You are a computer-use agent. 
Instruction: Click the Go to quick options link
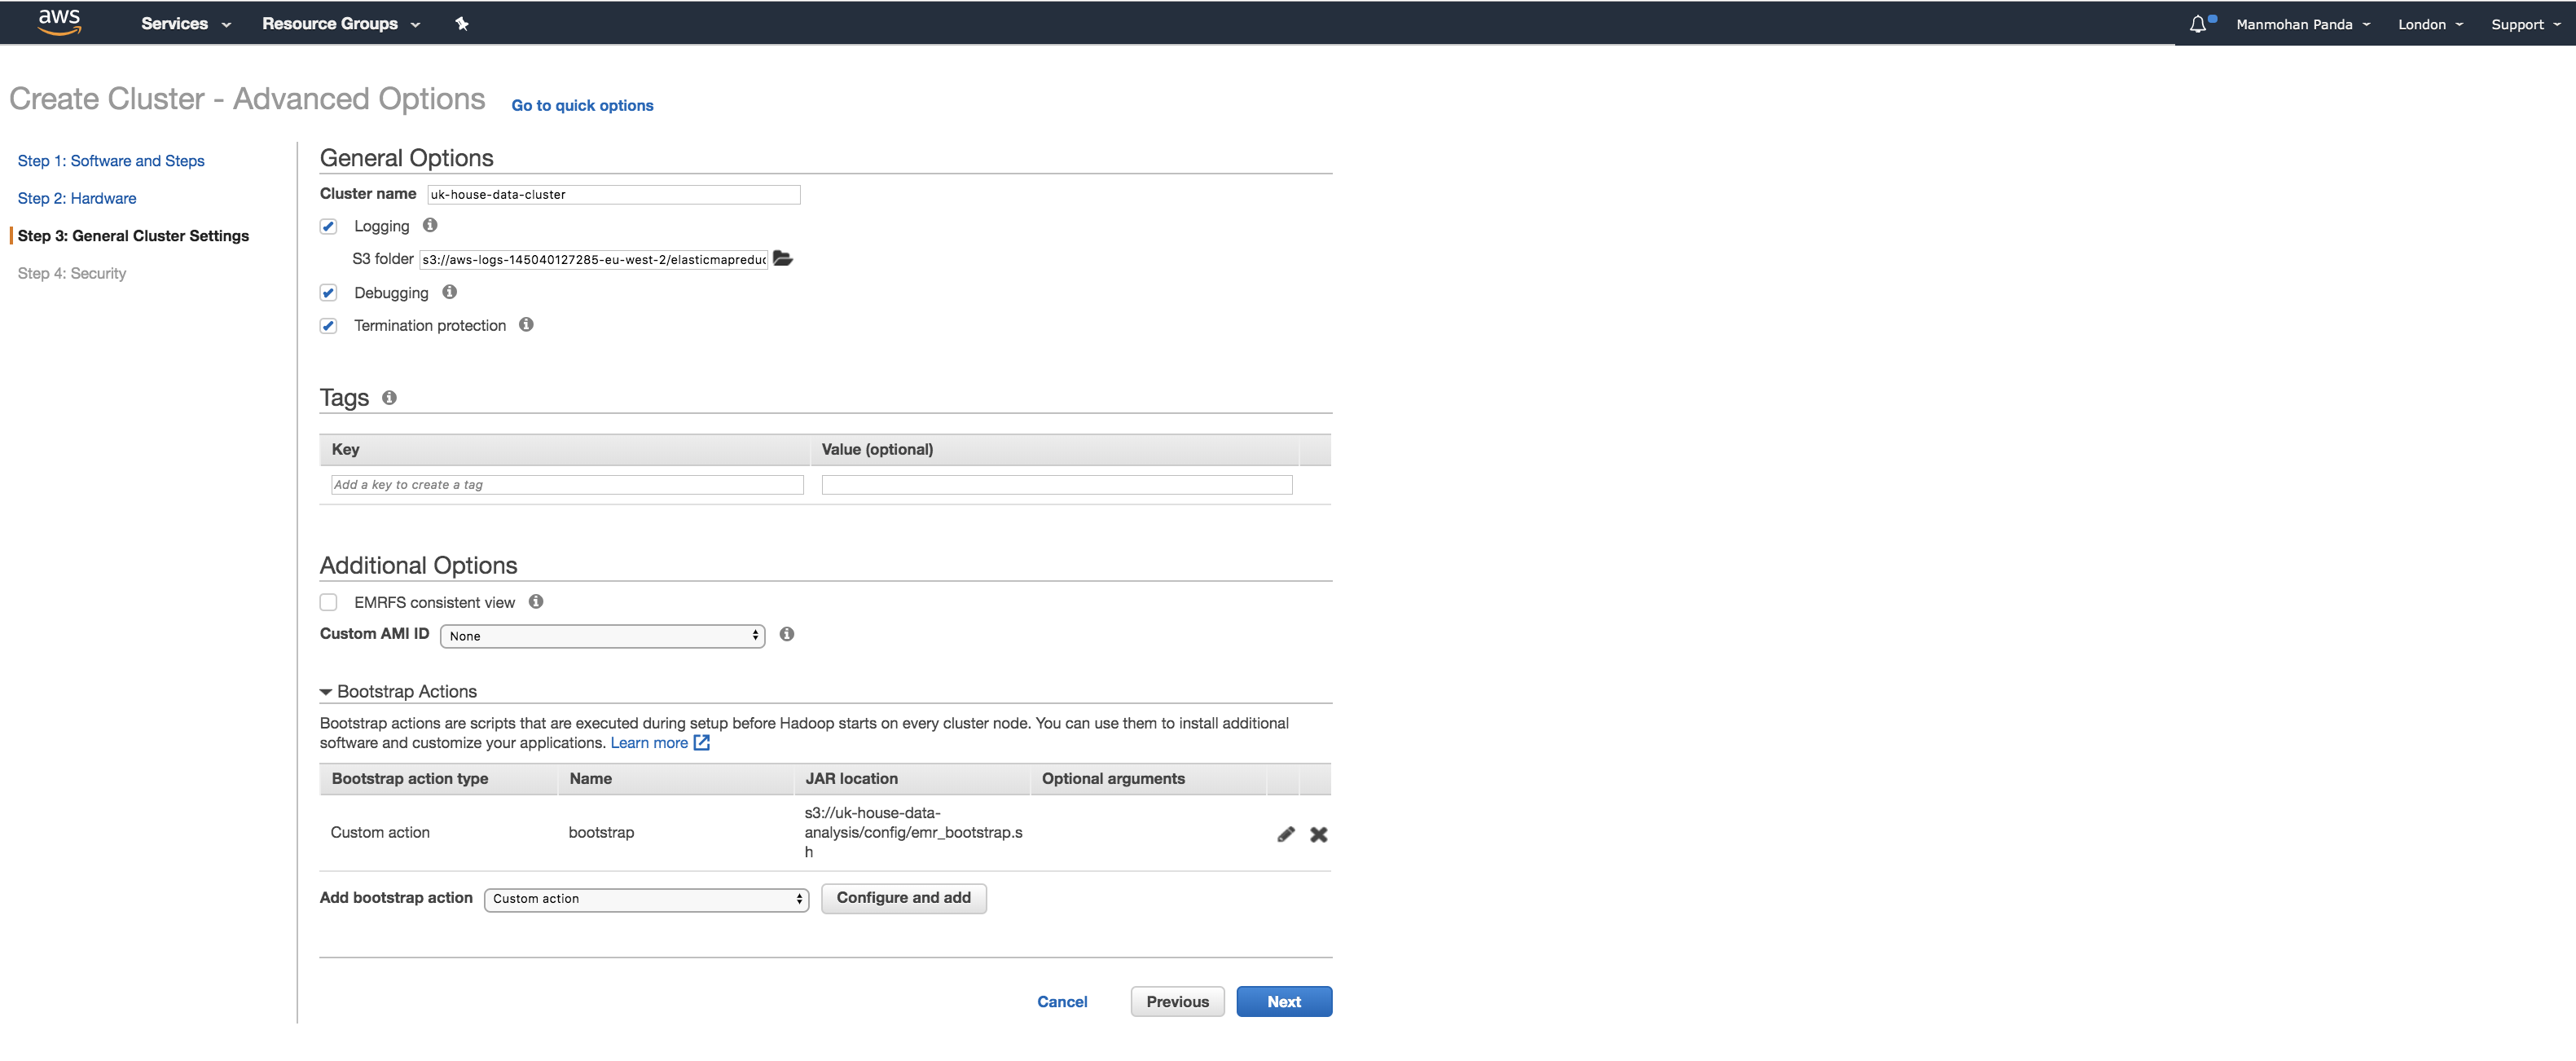[x=582, y=103]
